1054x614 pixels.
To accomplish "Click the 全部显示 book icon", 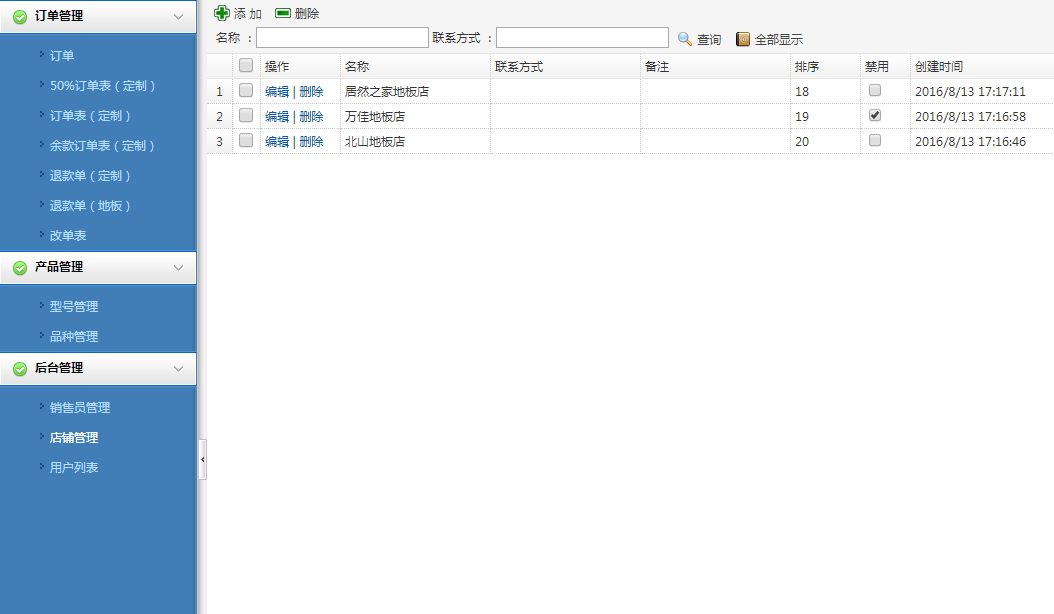I will coord(743,39).
